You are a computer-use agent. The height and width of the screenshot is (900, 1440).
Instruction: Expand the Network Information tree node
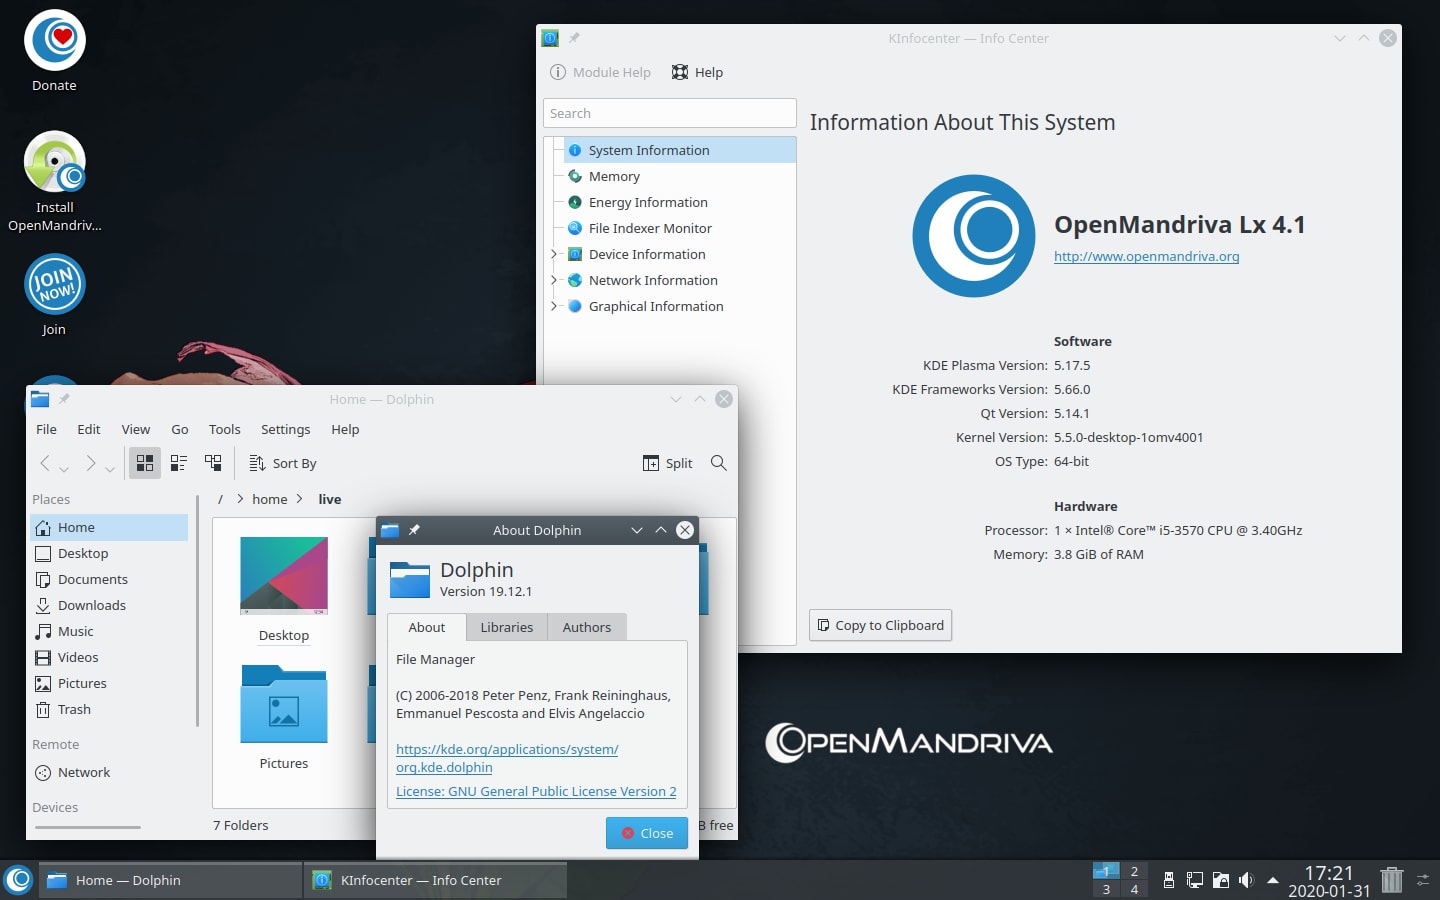(554, 280)
